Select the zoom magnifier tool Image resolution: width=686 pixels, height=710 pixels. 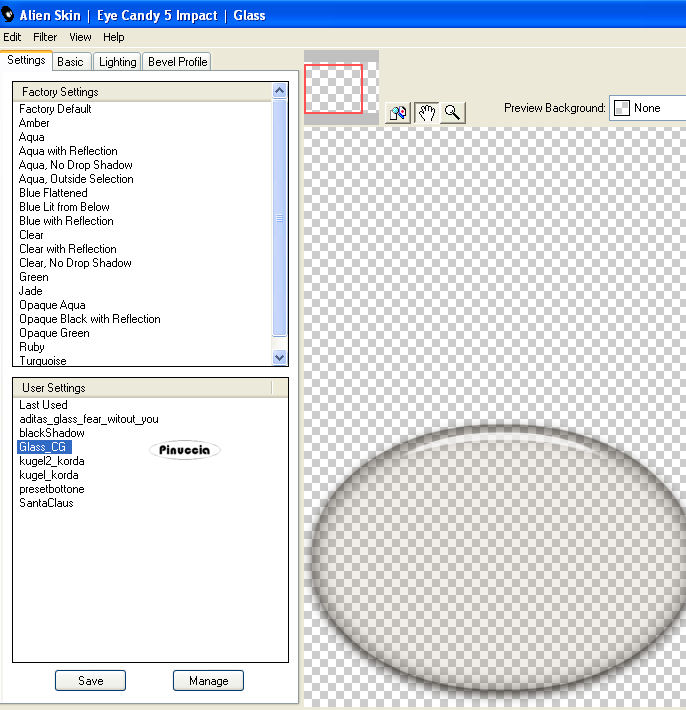point(452,113)
